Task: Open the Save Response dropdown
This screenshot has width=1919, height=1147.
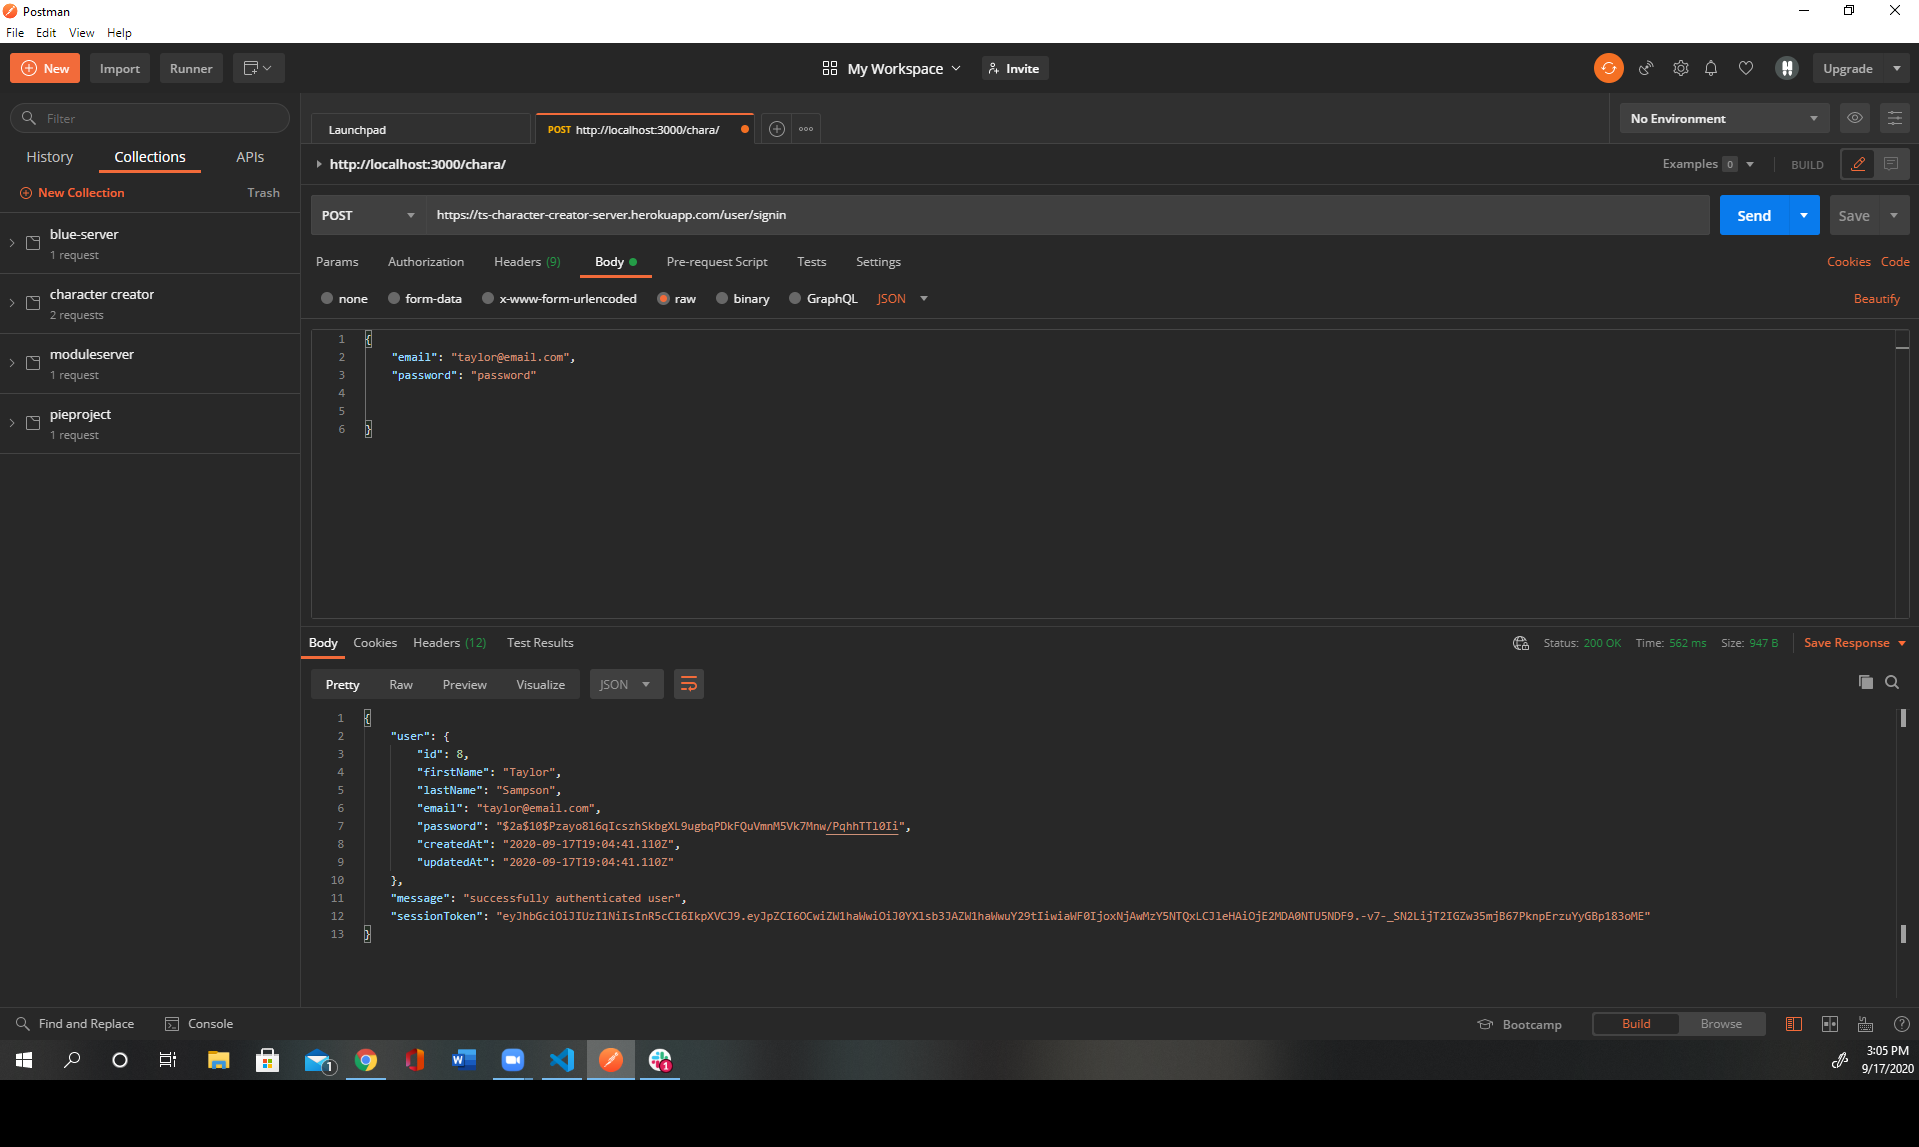Action: coord(1855,643)
